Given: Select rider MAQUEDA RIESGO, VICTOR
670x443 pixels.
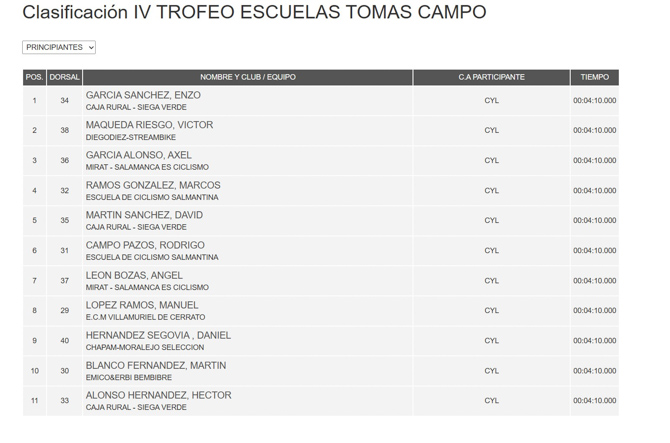Looking at the screenshot, I should point(149,125).
